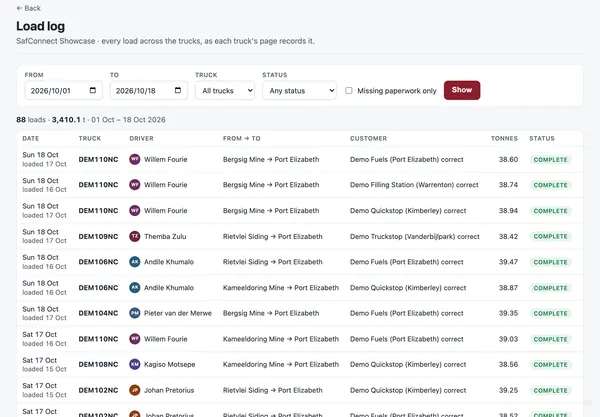The image size is (600, 417).
Task: Click tonnes value 38.87
Action: point(508,288)
